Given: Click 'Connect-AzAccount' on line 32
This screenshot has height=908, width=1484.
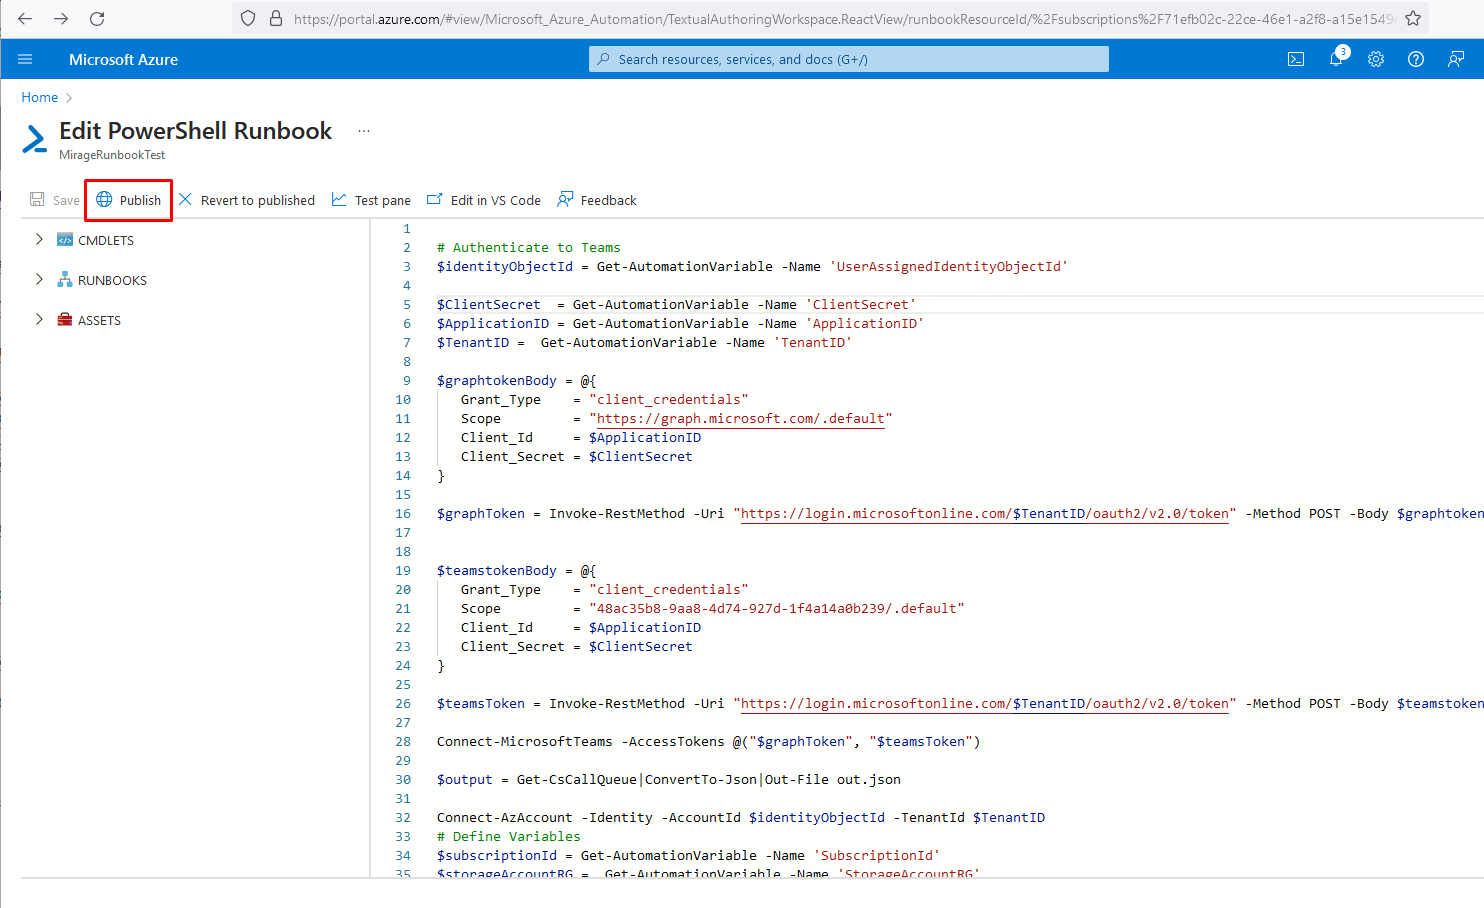Looking at the screenshot, I should pyautogui.click(x=505, y=817).
